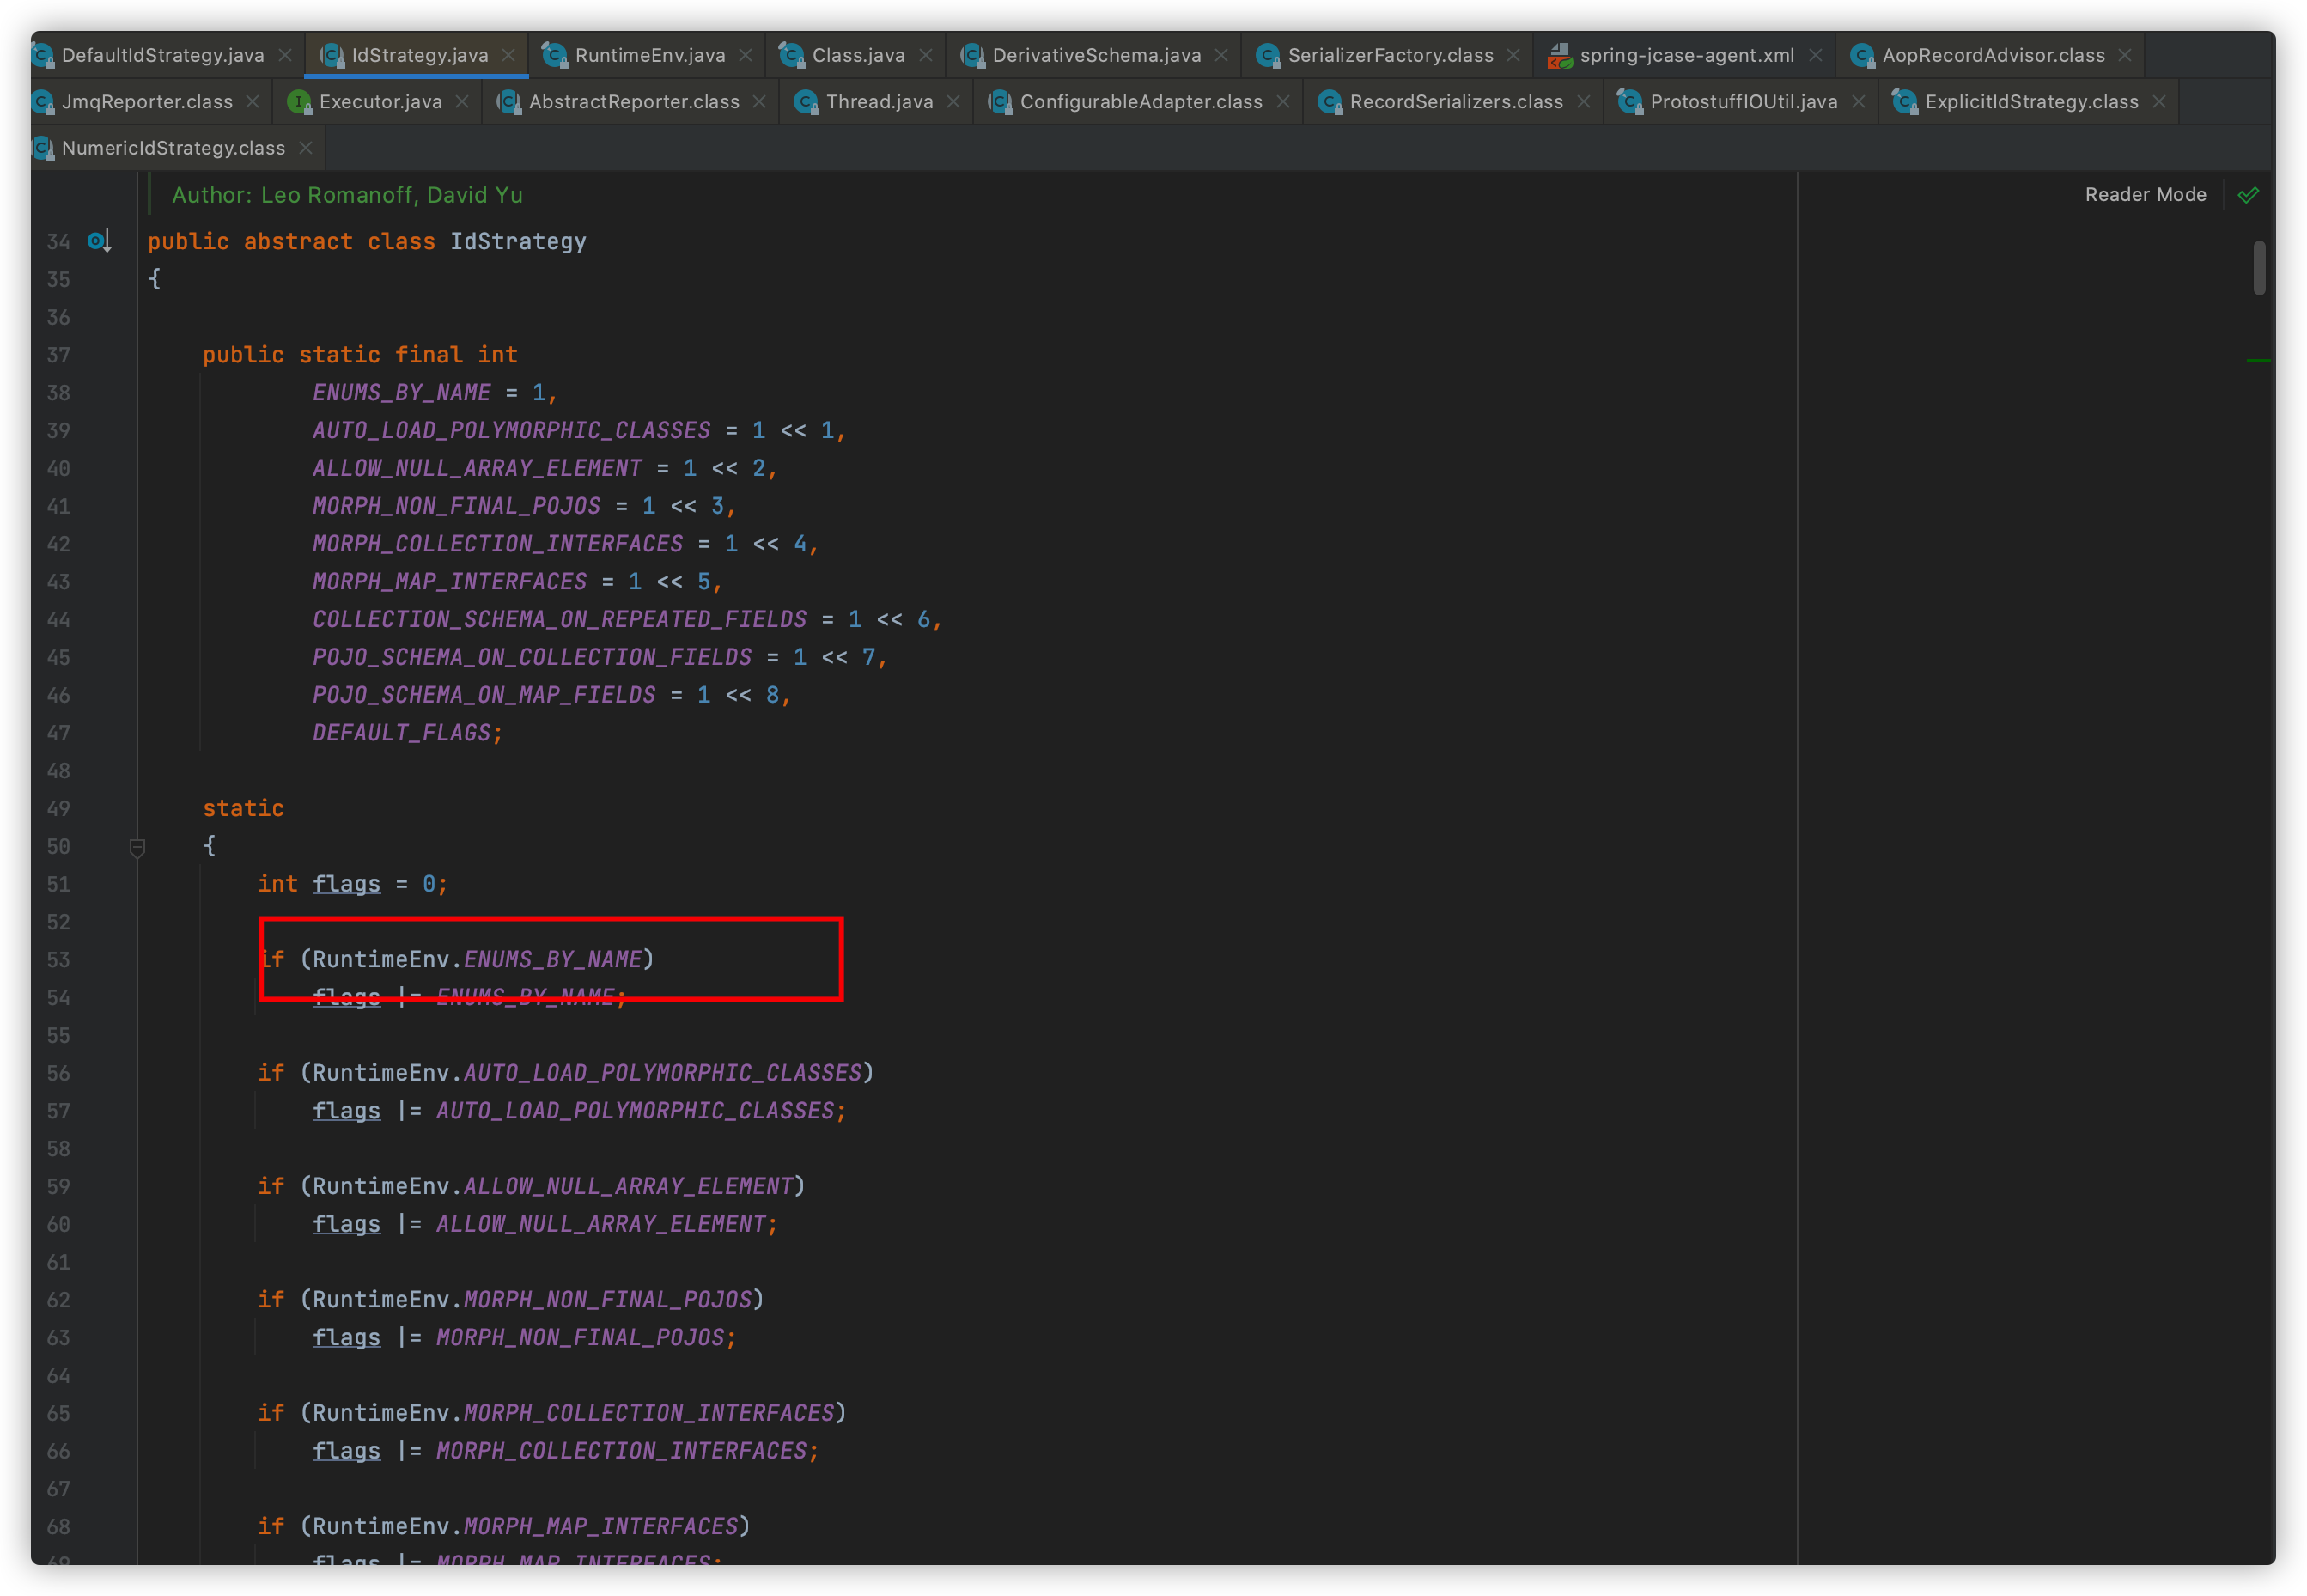Click the editor vertical scrollbar thumb
The image size is (2307, 1596).
tap(2259, 268)
